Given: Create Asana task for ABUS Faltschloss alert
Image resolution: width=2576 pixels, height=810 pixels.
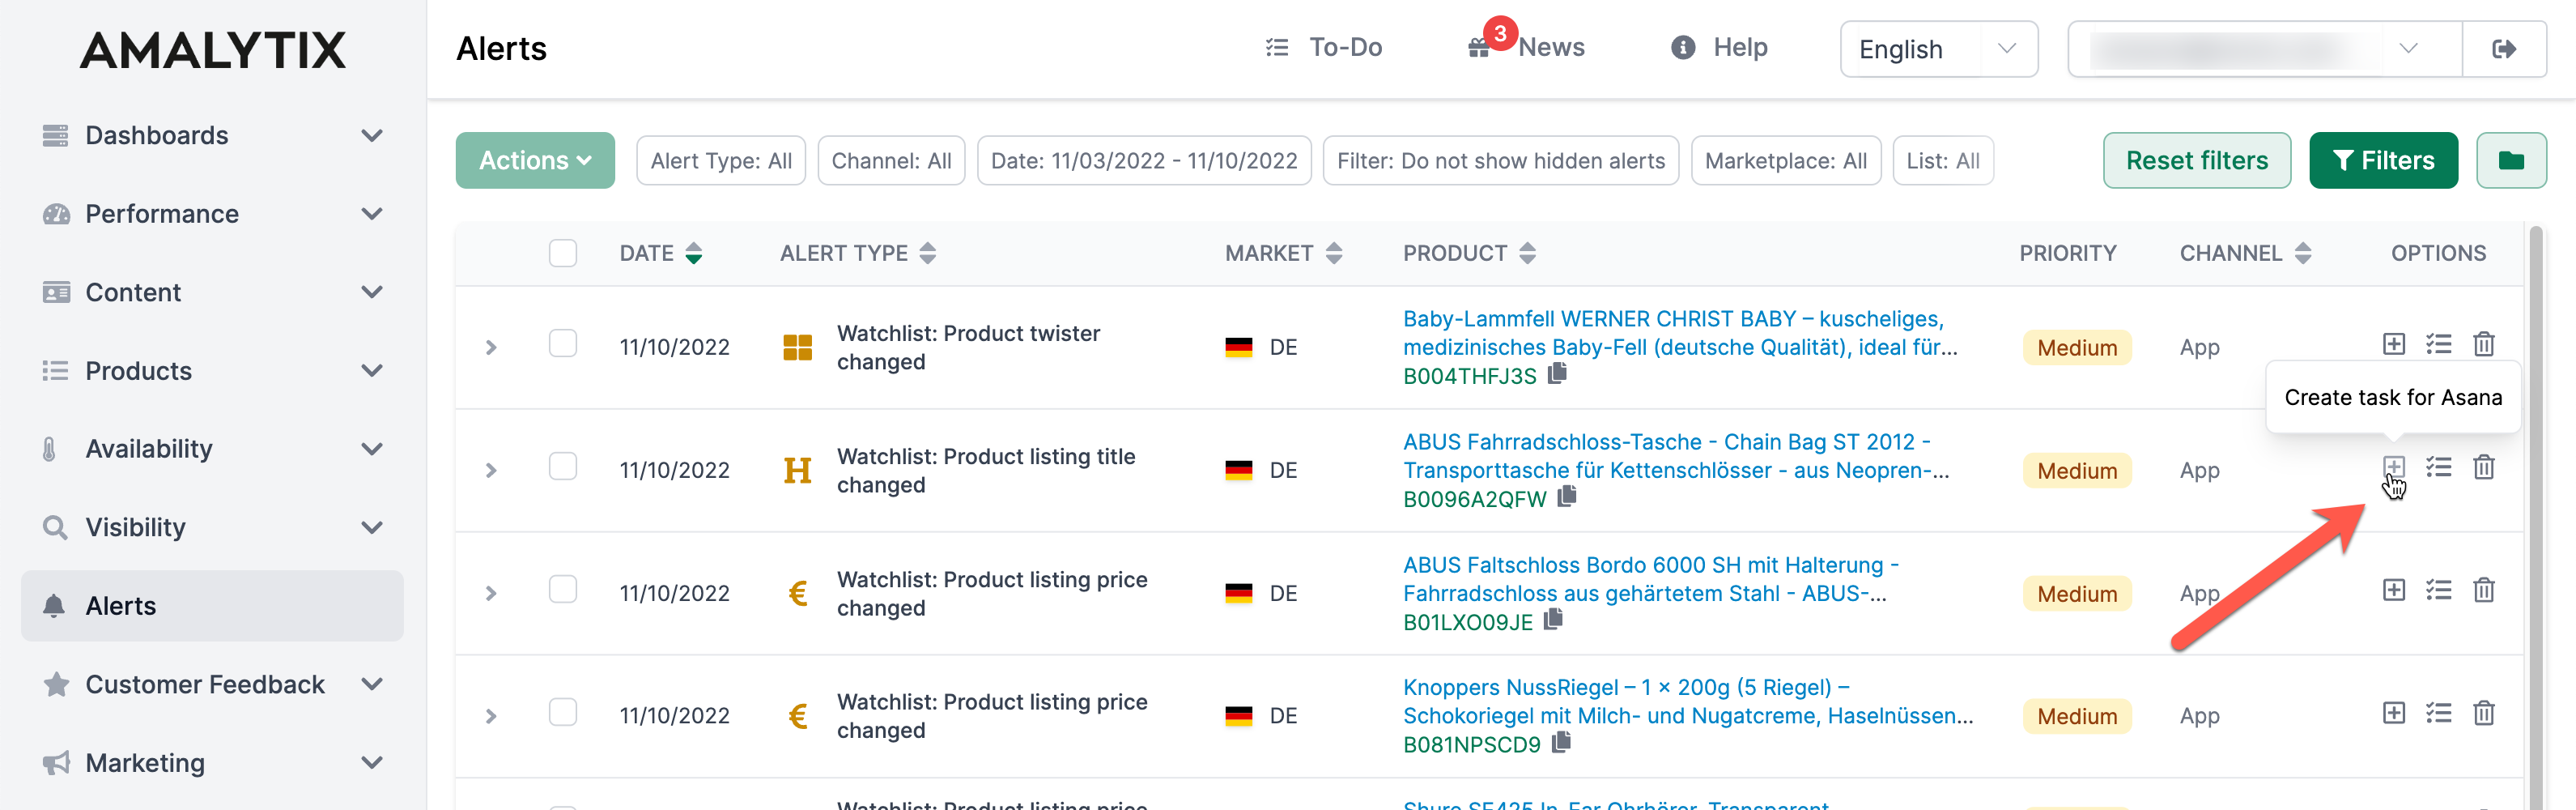Looking at the screenshot, I should click(2393, 590).
